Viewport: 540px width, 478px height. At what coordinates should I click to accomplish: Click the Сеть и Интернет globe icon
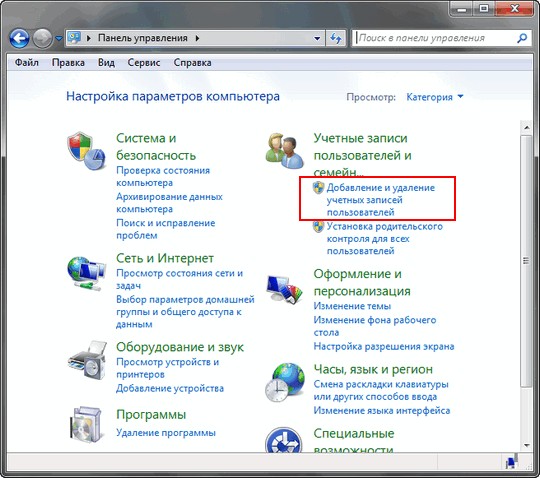pyautogui.click(x=86, y=273)
